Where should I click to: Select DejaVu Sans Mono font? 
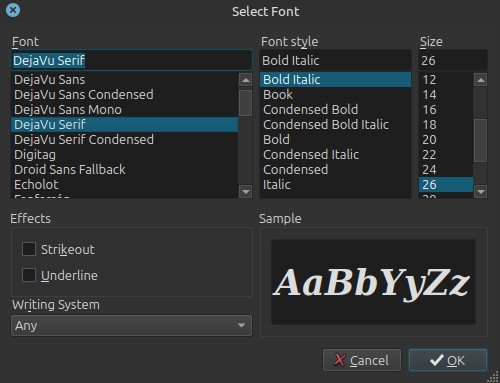124,110
